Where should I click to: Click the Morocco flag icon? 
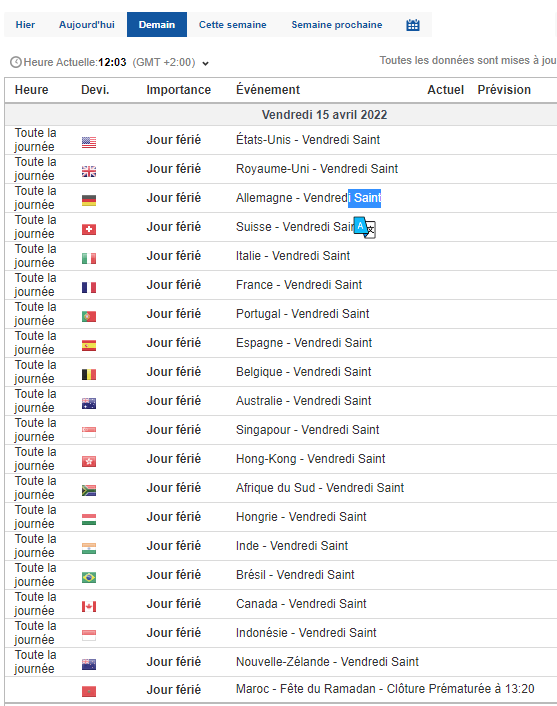coord(89,691)
